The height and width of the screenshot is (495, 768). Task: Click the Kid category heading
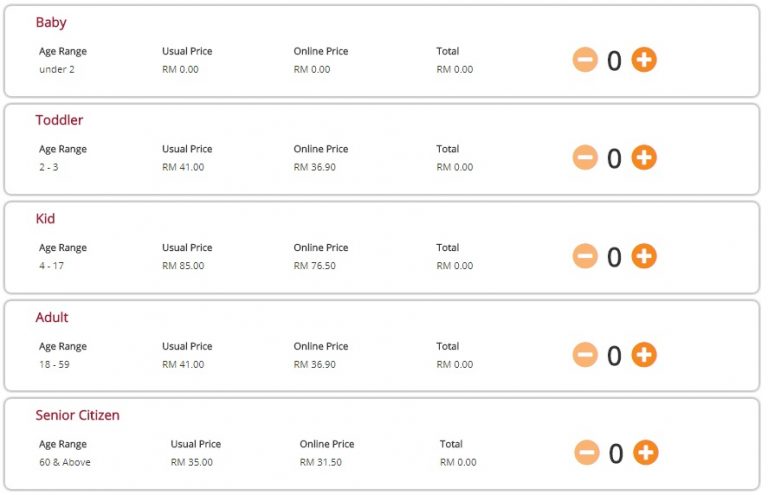tap(46, 218)
